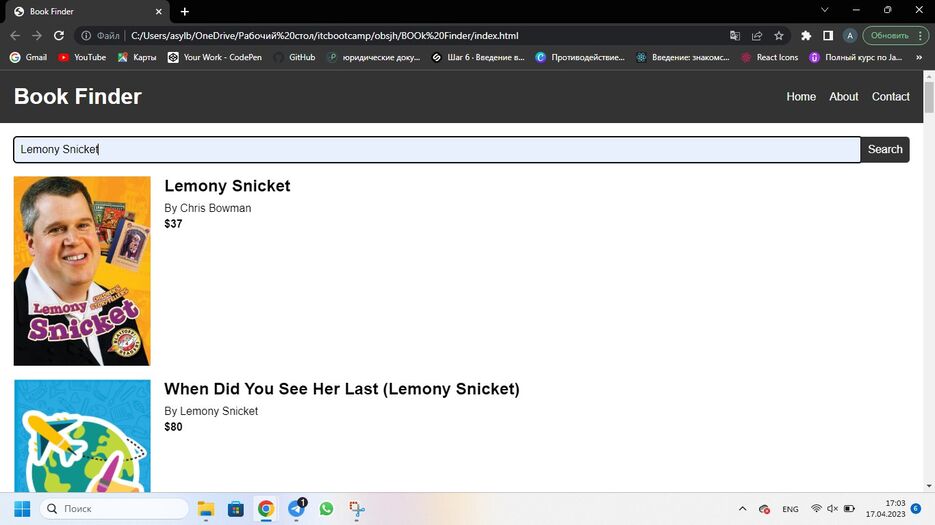This screenshot has height=525, width=935.
Task: Open Microsoft Store from the taskbar
Action: tap(236, 509)
